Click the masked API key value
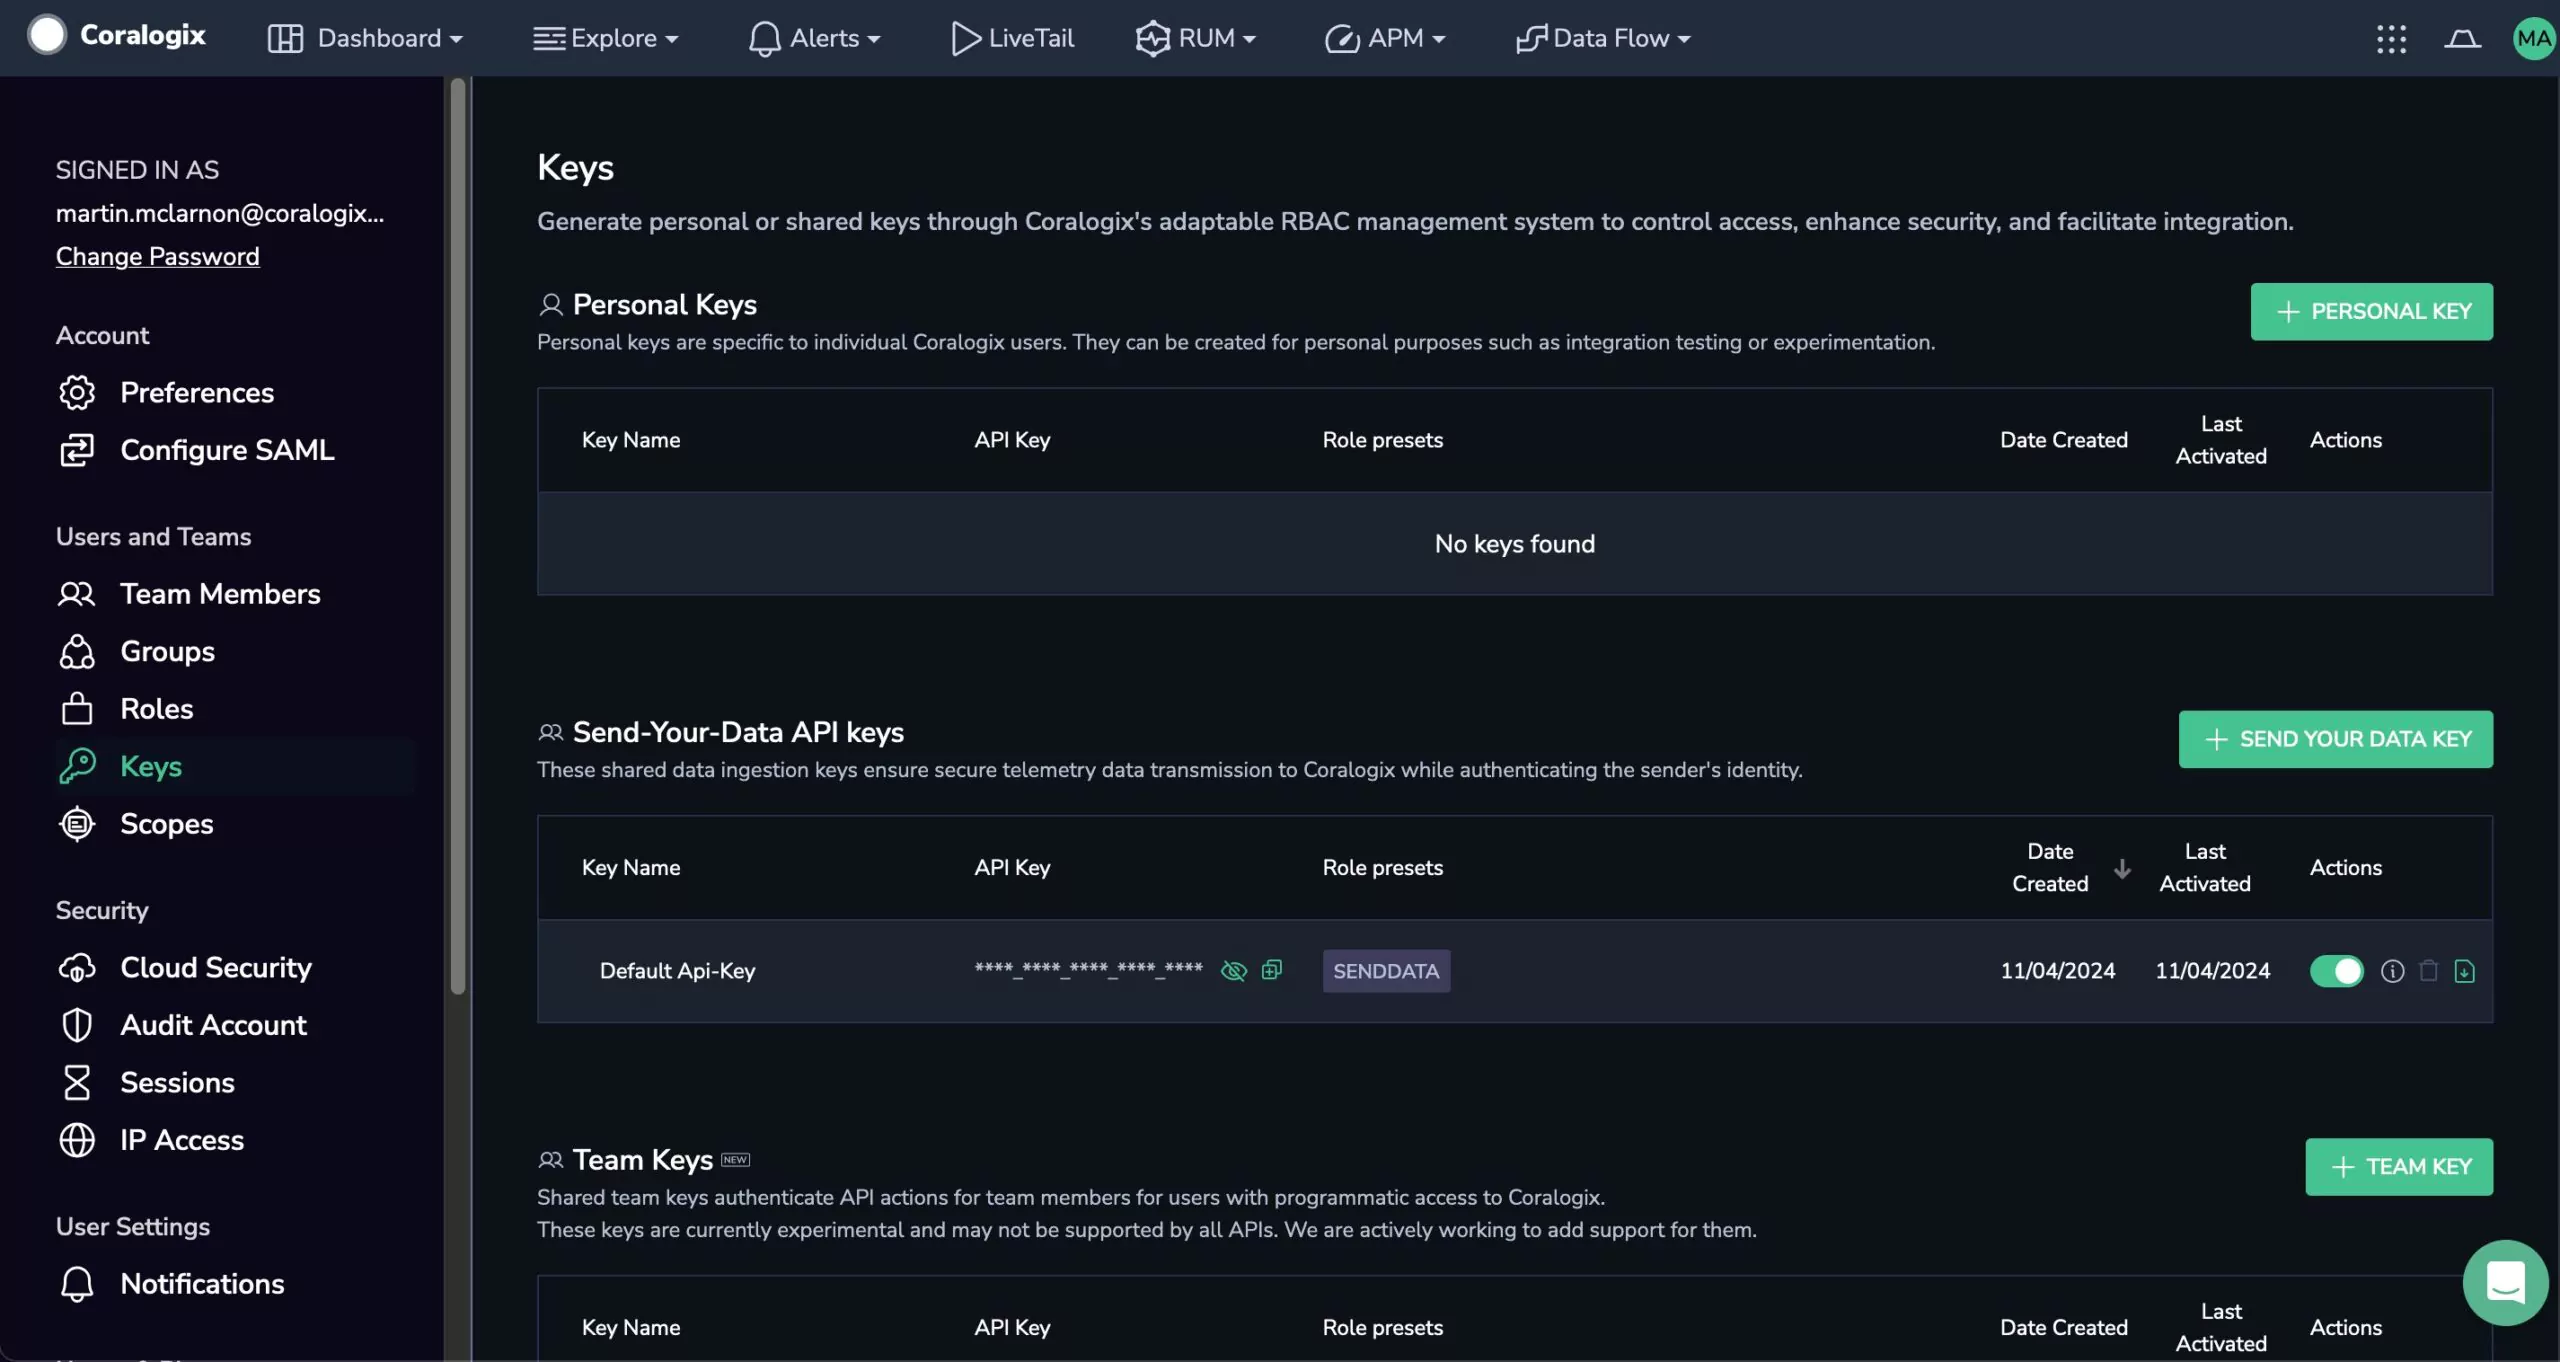 tap(1088, 970)
